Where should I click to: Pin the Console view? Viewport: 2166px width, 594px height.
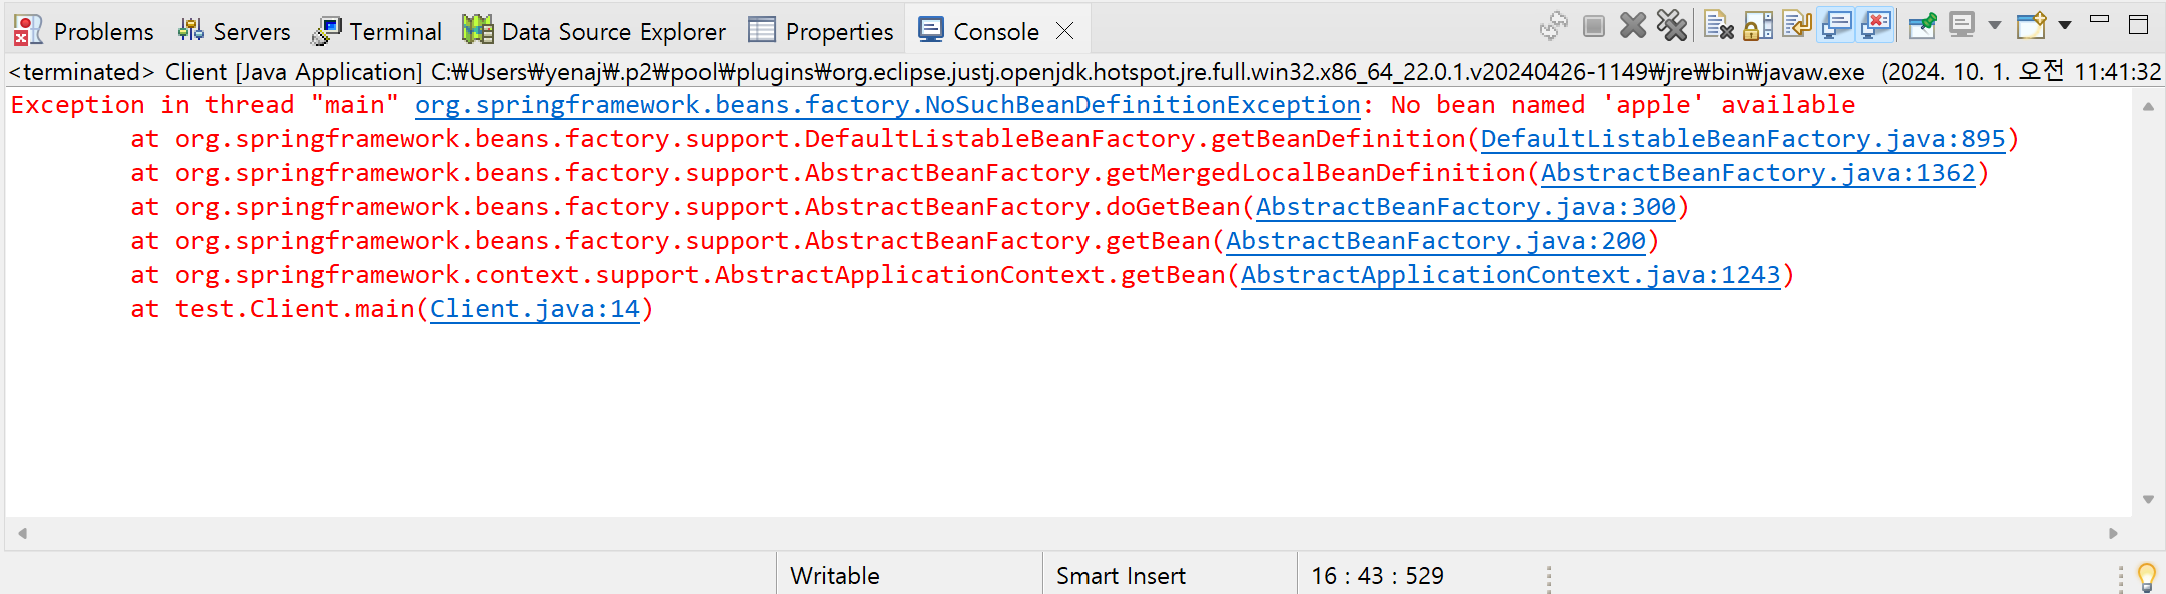[1922, 27]
